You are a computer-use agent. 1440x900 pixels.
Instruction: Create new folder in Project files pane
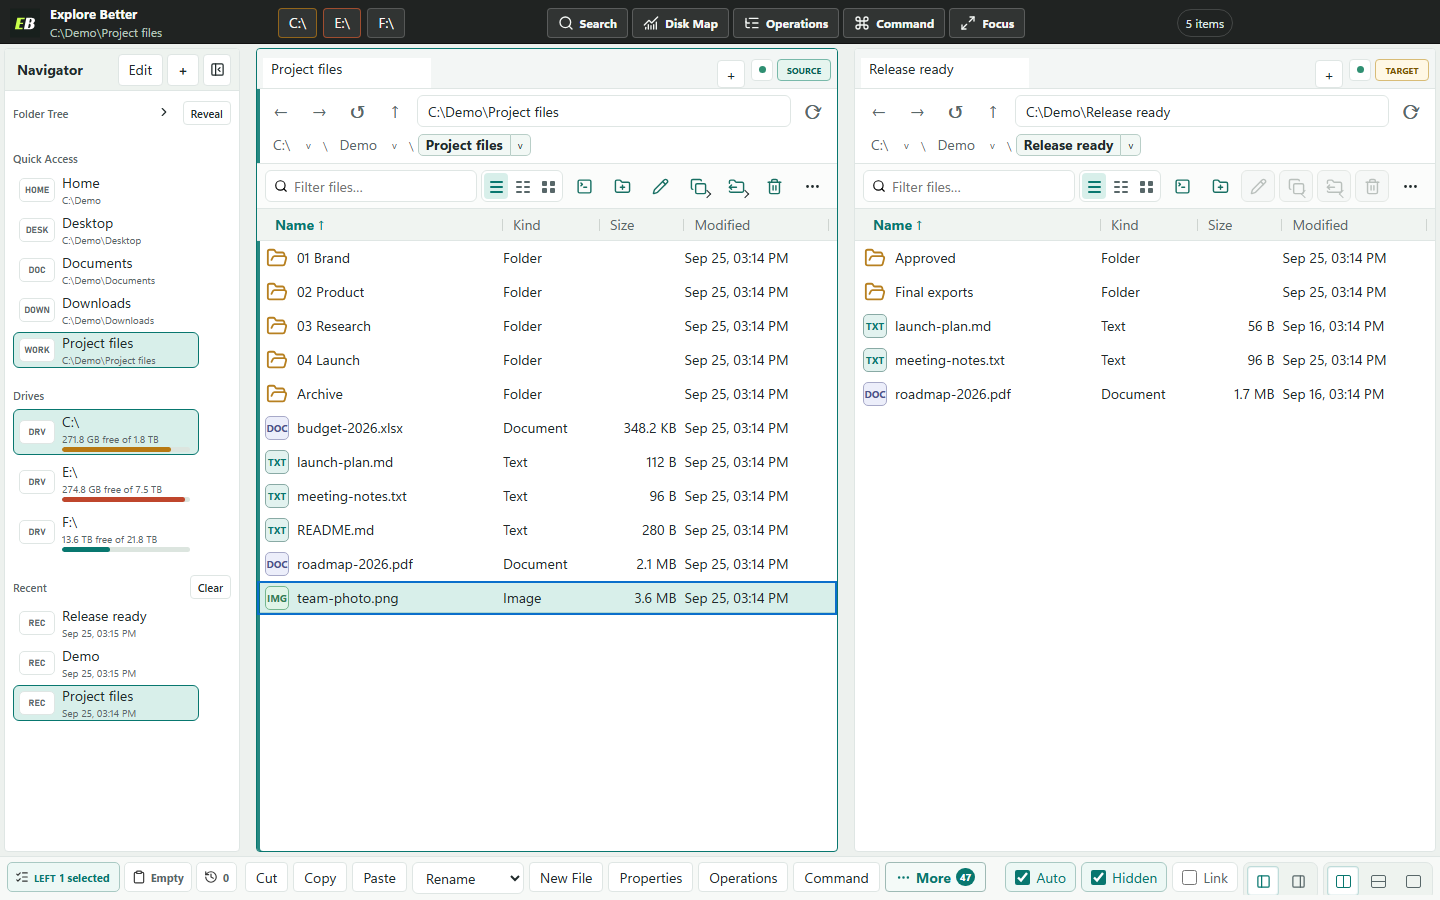pos(622,187)
